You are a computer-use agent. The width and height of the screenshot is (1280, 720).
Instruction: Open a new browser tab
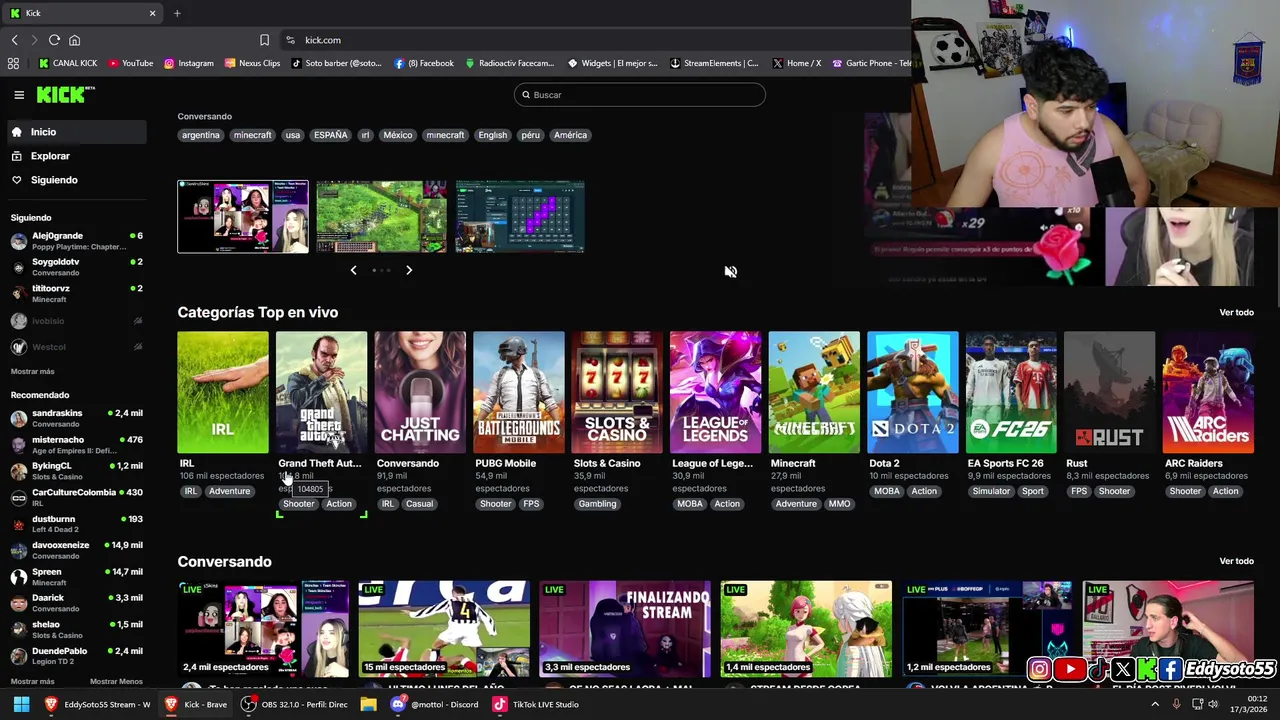[177, 13]
